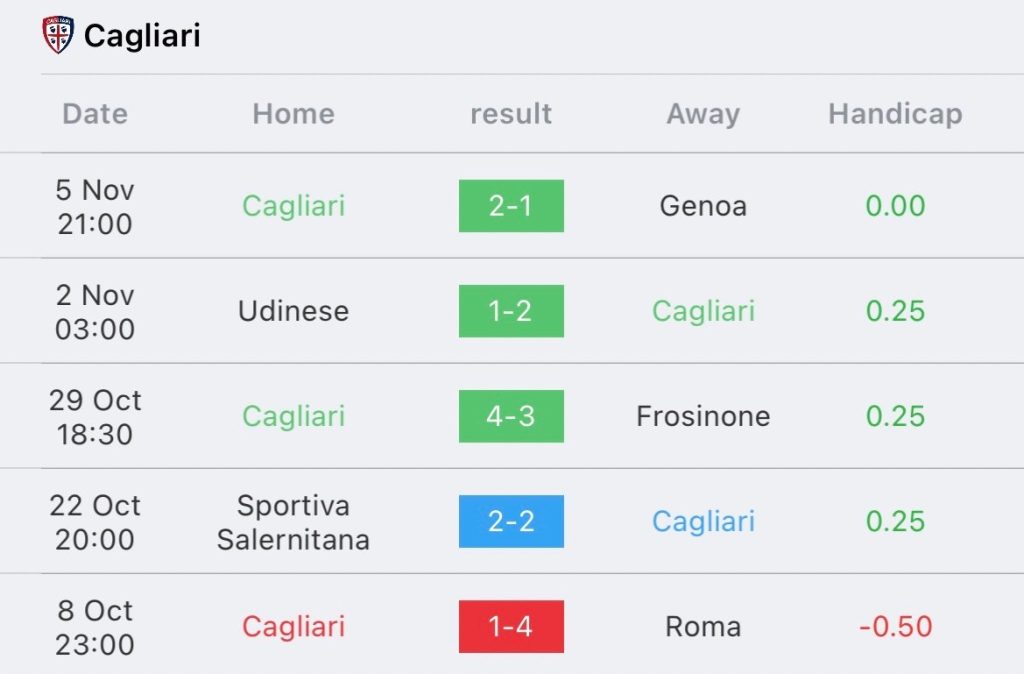
Task: Click the Frosinone away team name
Action: 703,416
